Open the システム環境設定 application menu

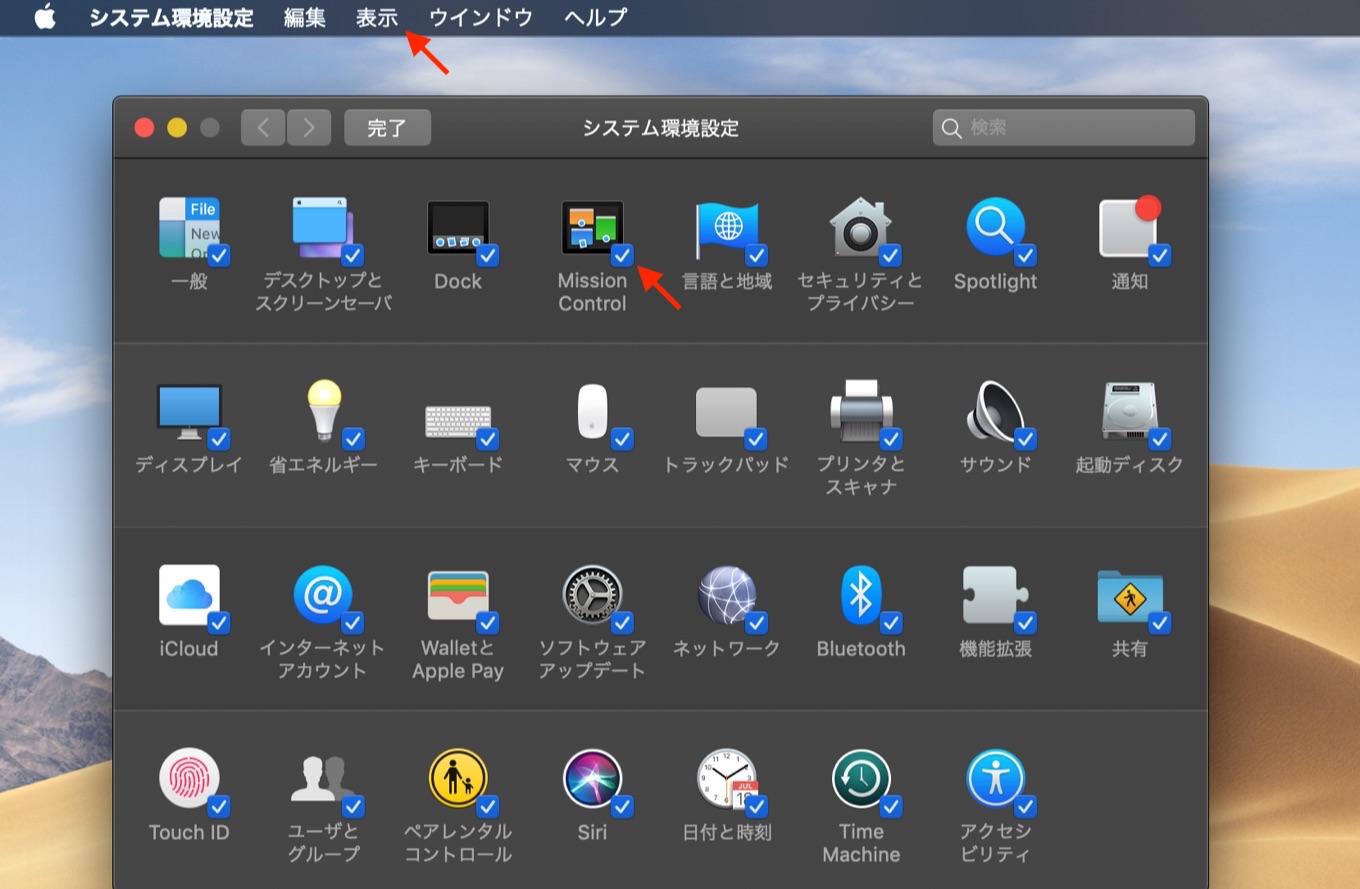pos(171,17)
